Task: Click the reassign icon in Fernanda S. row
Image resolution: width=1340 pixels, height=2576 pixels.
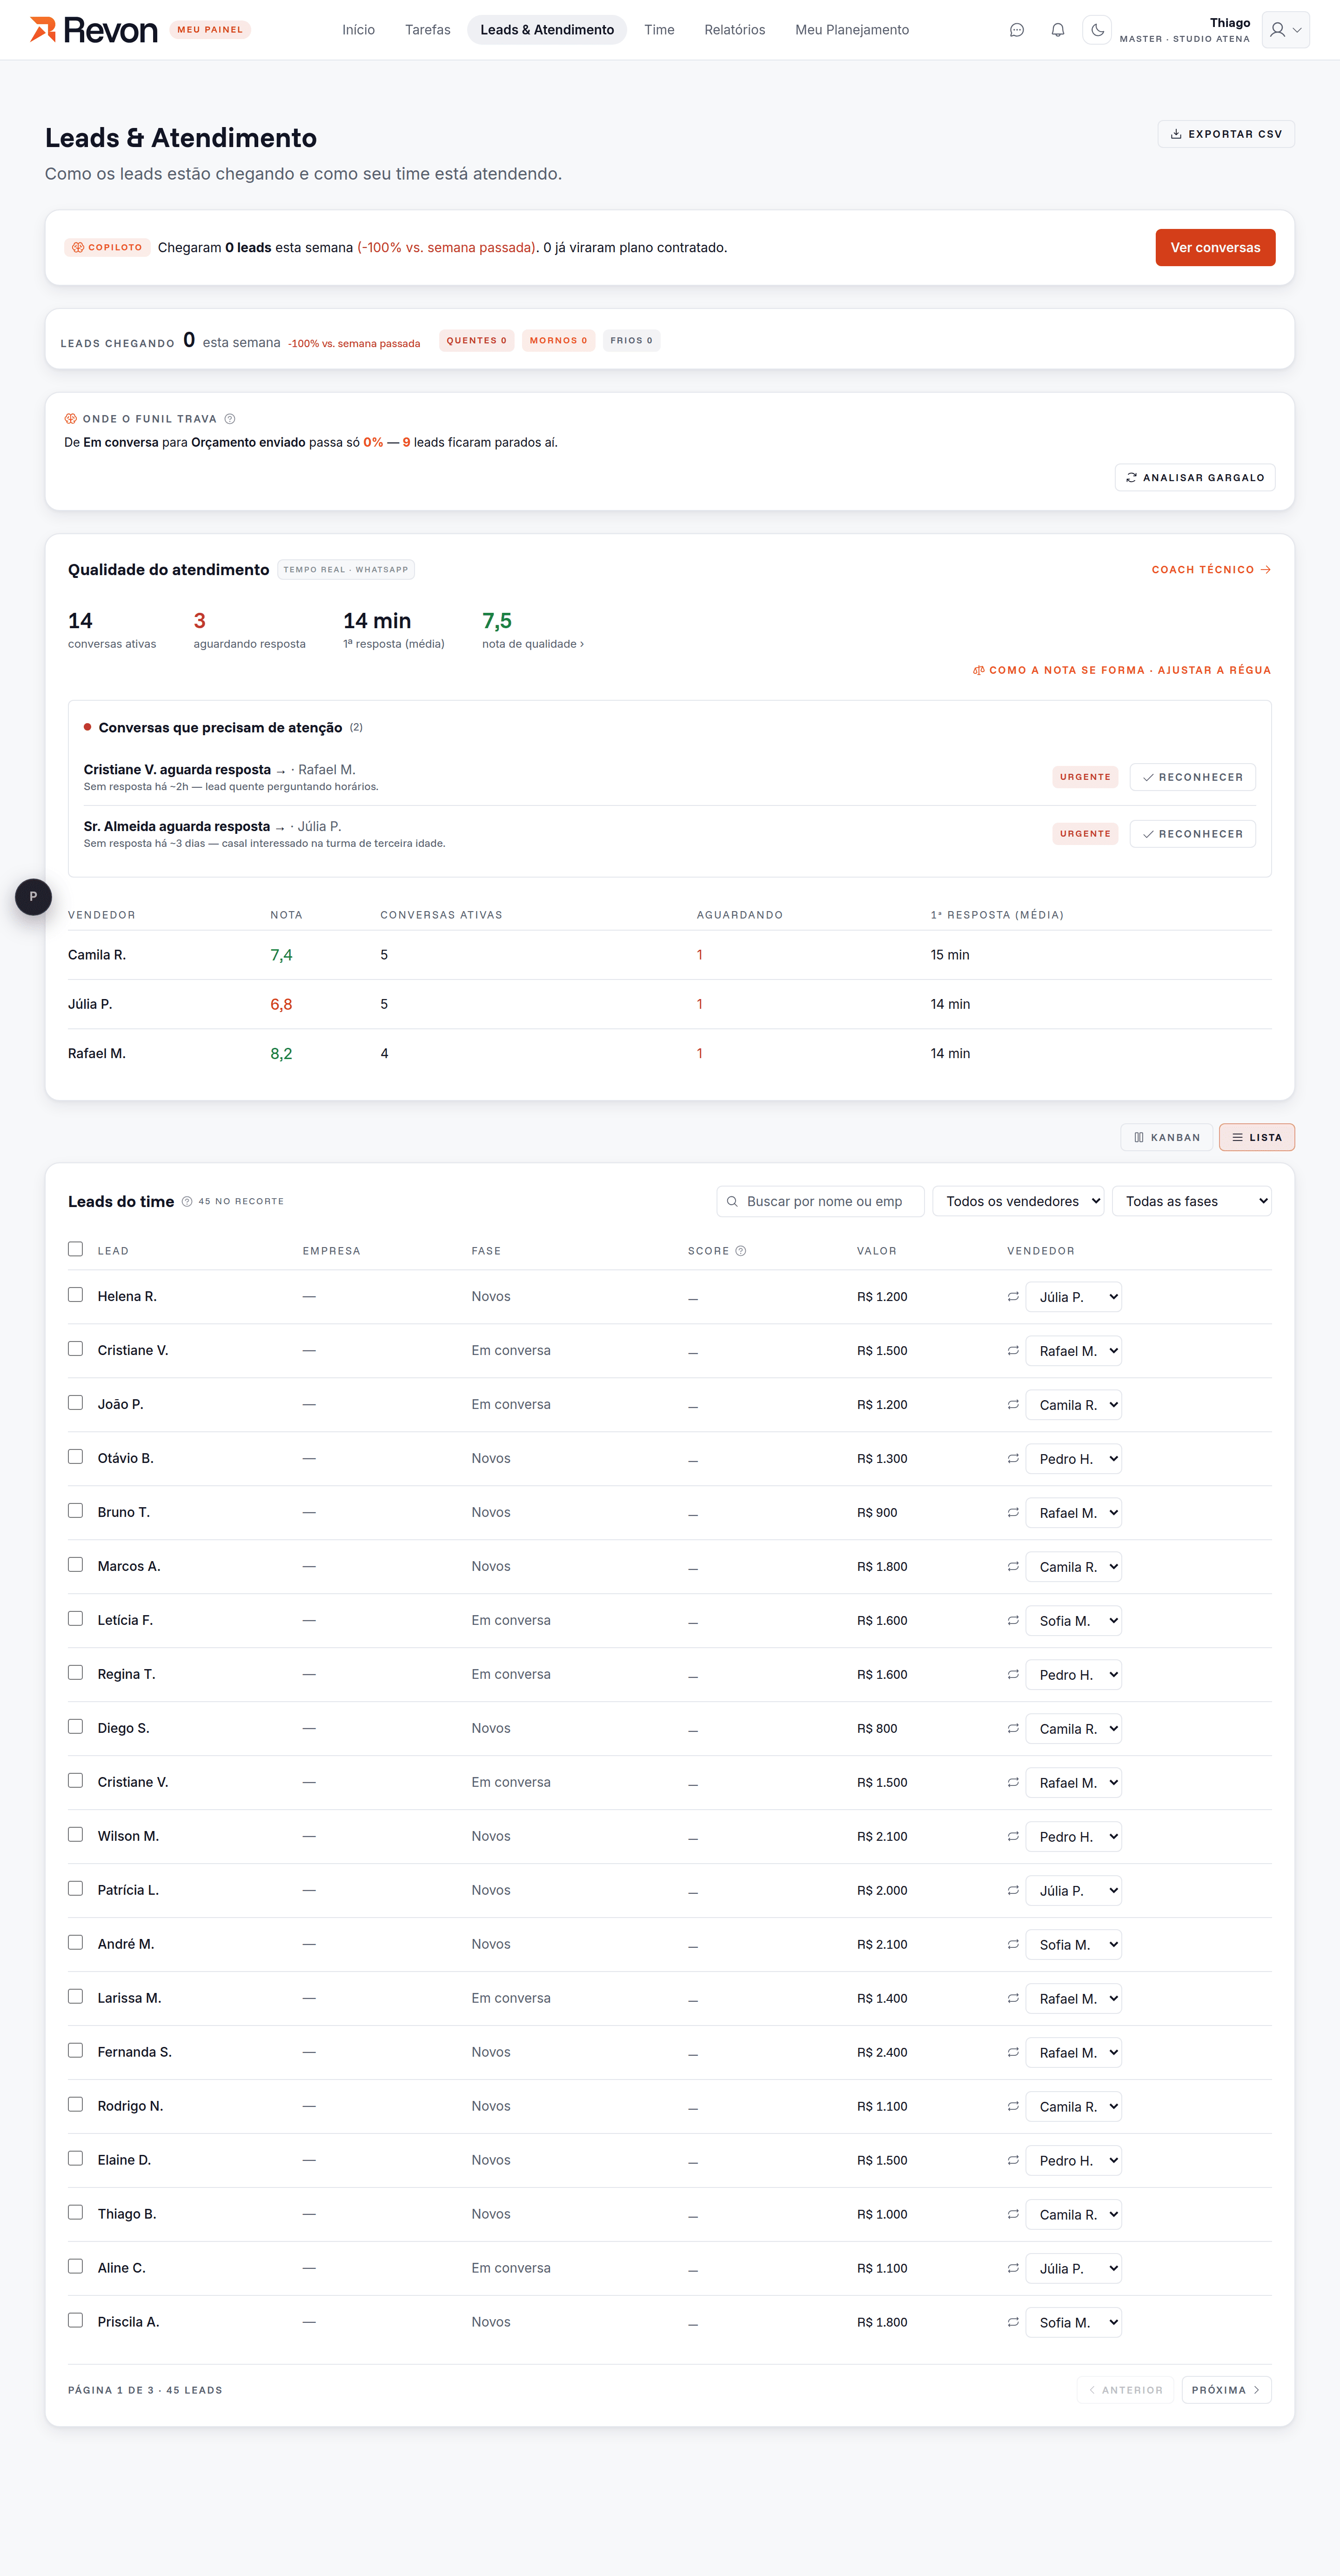Action: tap(1013, 2053)
